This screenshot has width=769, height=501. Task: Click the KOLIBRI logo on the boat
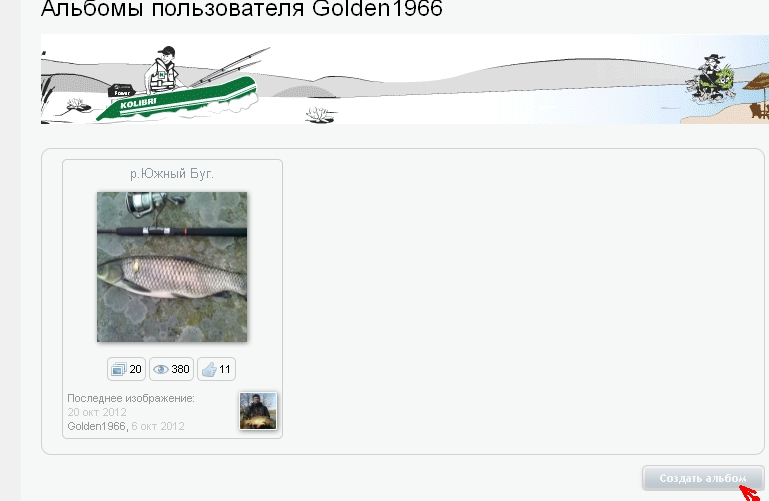140,103
